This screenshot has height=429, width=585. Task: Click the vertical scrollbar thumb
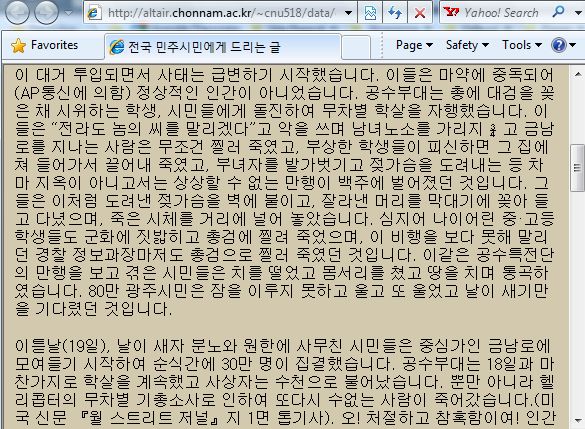click(x=578, y=167)
